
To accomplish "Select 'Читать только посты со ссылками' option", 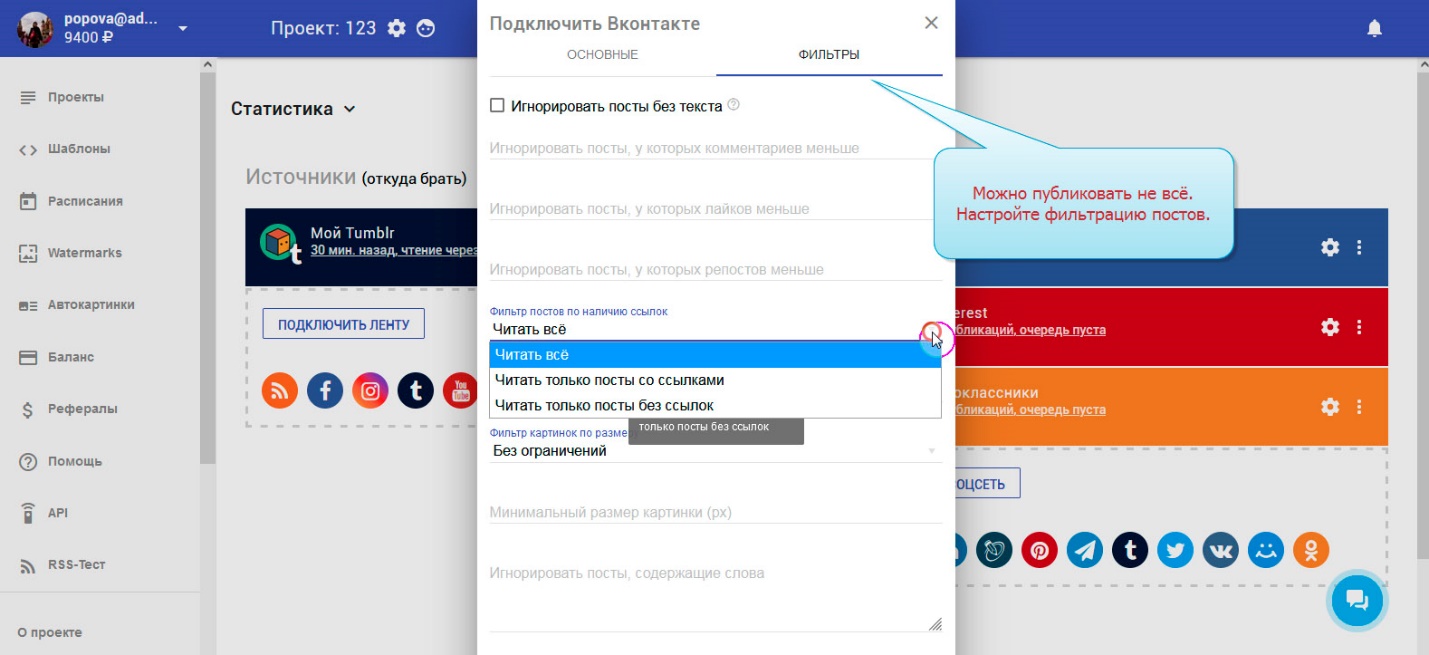I will (x=609, y=380).
